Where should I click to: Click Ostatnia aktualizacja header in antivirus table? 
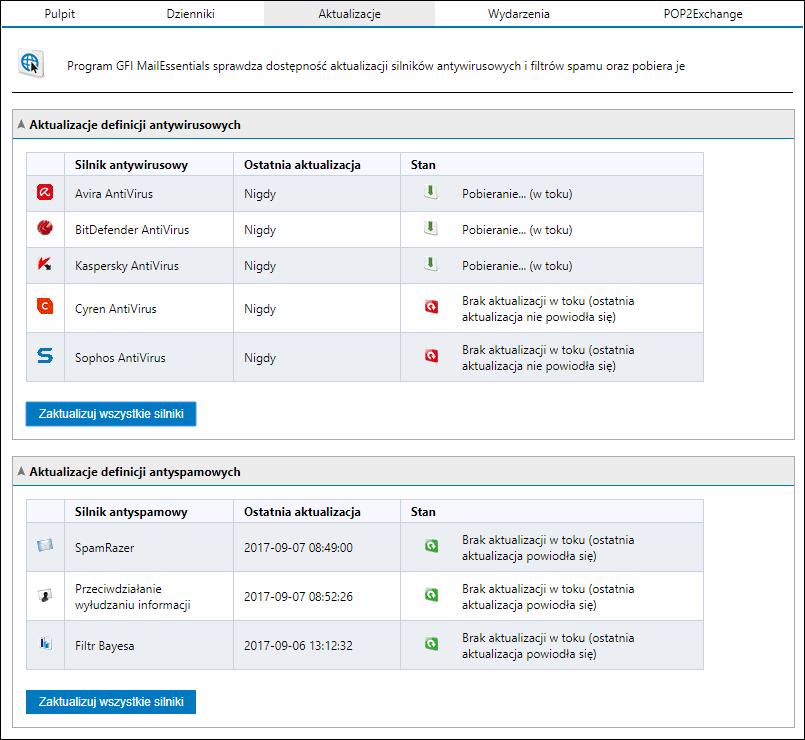click(302, 165)
